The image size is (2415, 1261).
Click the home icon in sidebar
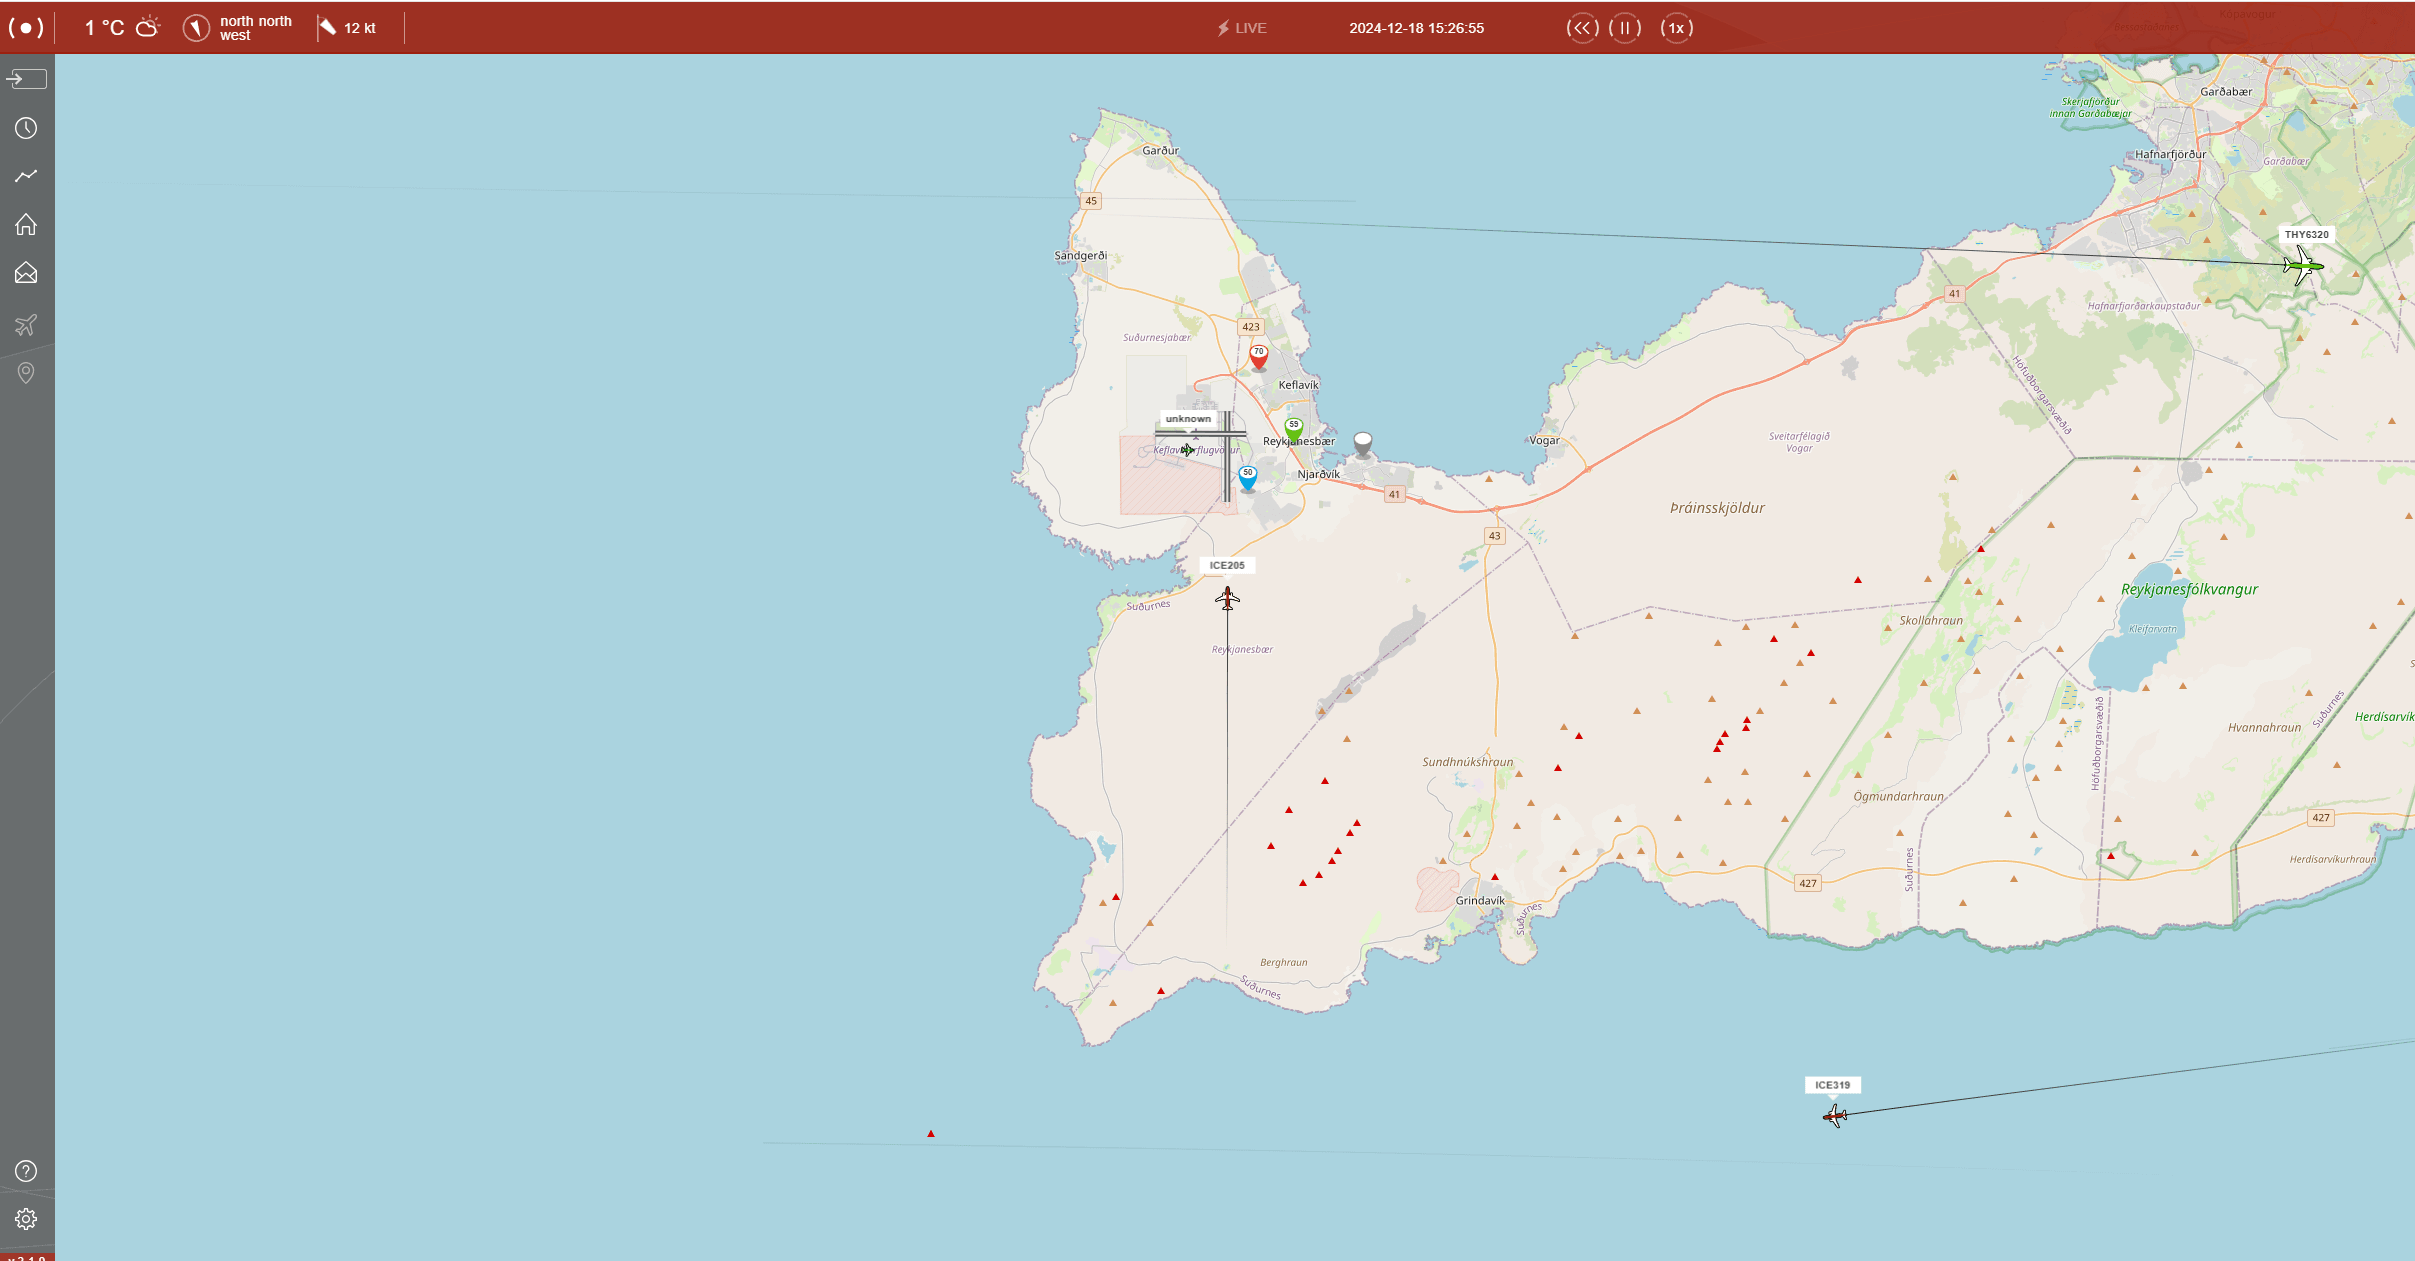[x=26, y=224]
